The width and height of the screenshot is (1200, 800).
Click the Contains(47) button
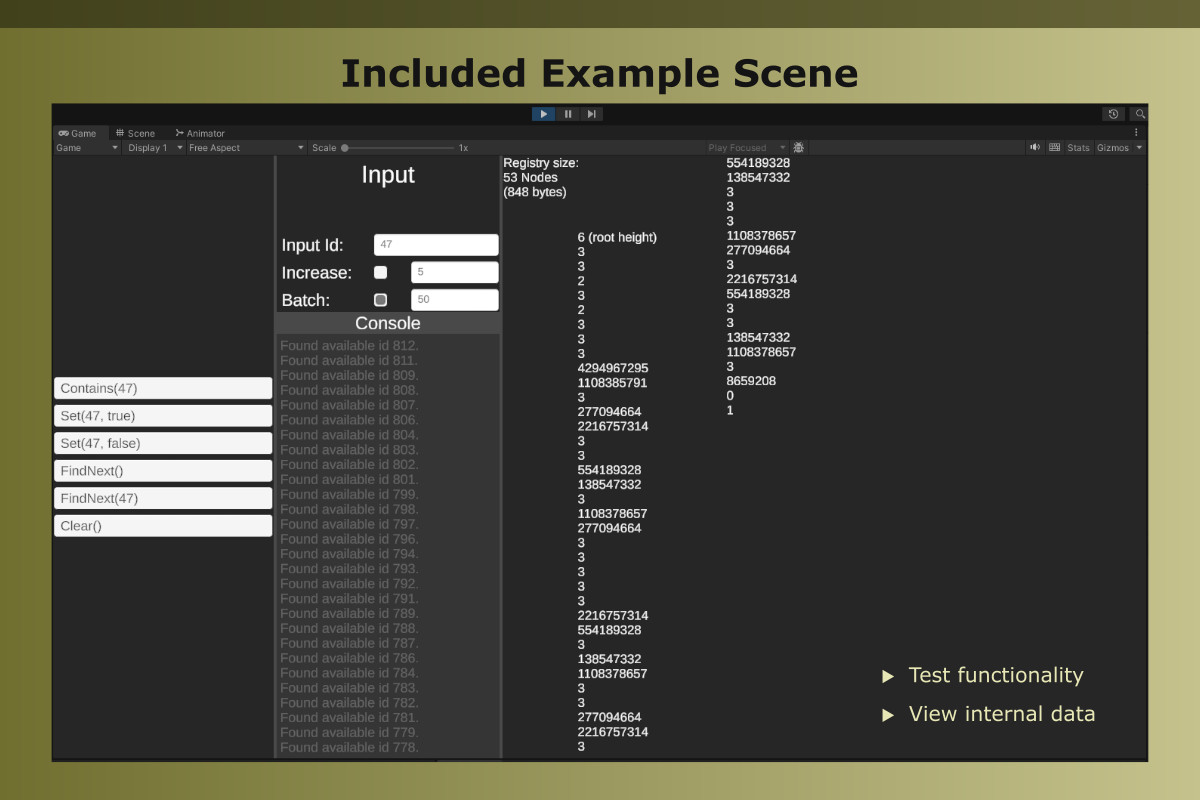[x=163, y=388]
